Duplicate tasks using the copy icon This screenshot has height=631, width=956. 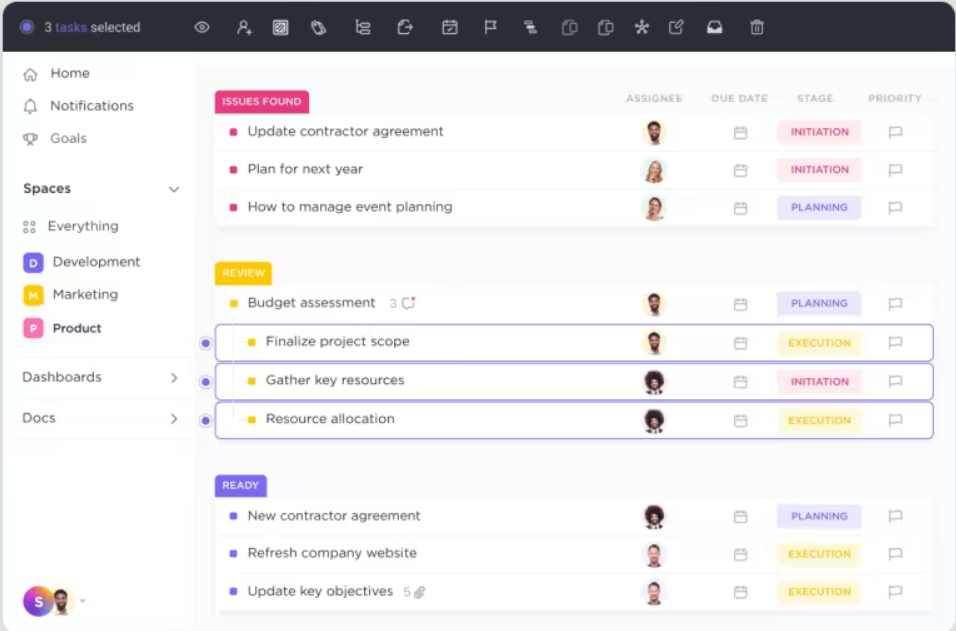[x=569, y=27]
